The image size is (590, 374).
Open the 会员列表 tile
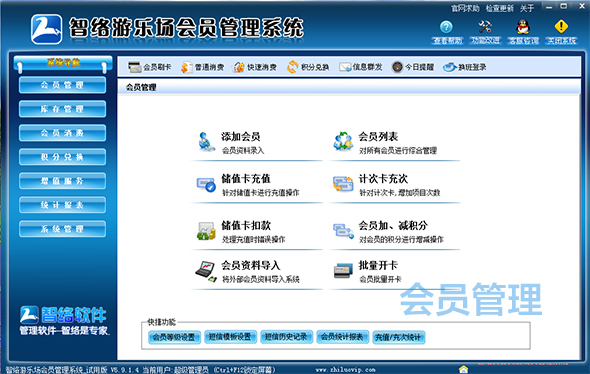[x=394, y=143]
